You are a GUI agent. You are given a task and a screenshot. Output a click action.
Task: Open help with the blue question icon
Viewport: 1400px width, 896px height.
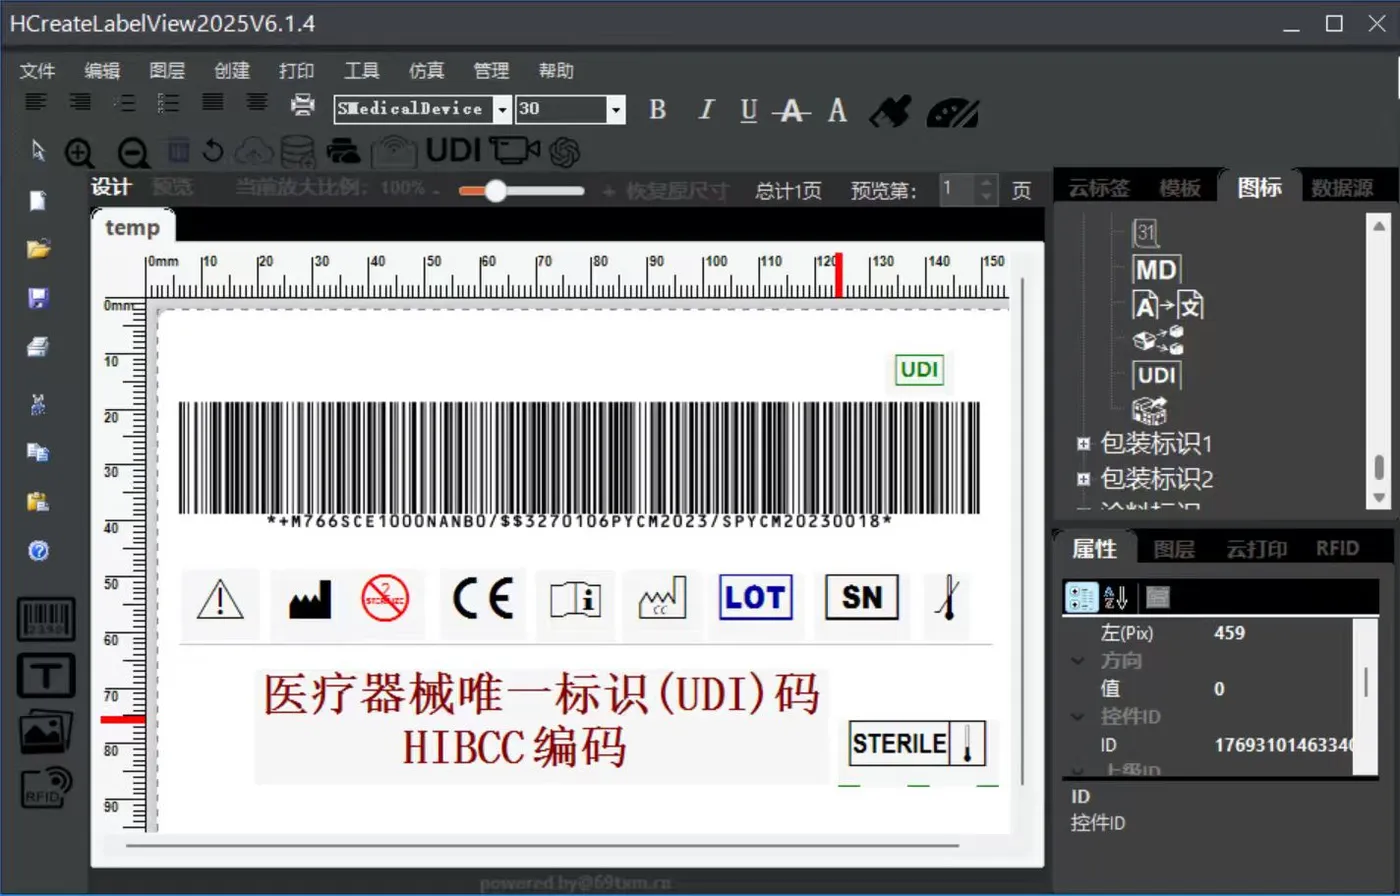pyautogui.click(x=38, y=550)
